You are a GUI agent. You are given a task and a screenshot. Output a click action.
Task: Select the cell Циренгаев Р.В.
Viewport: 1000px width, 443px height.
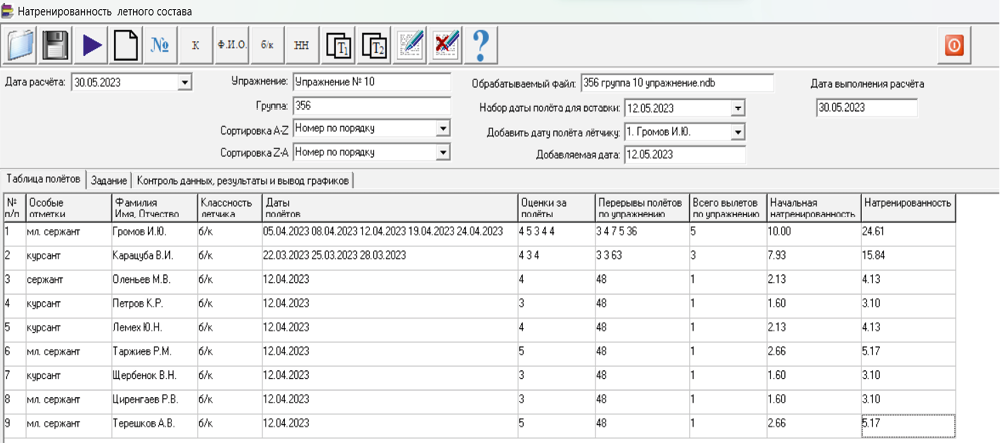(152, 401)
